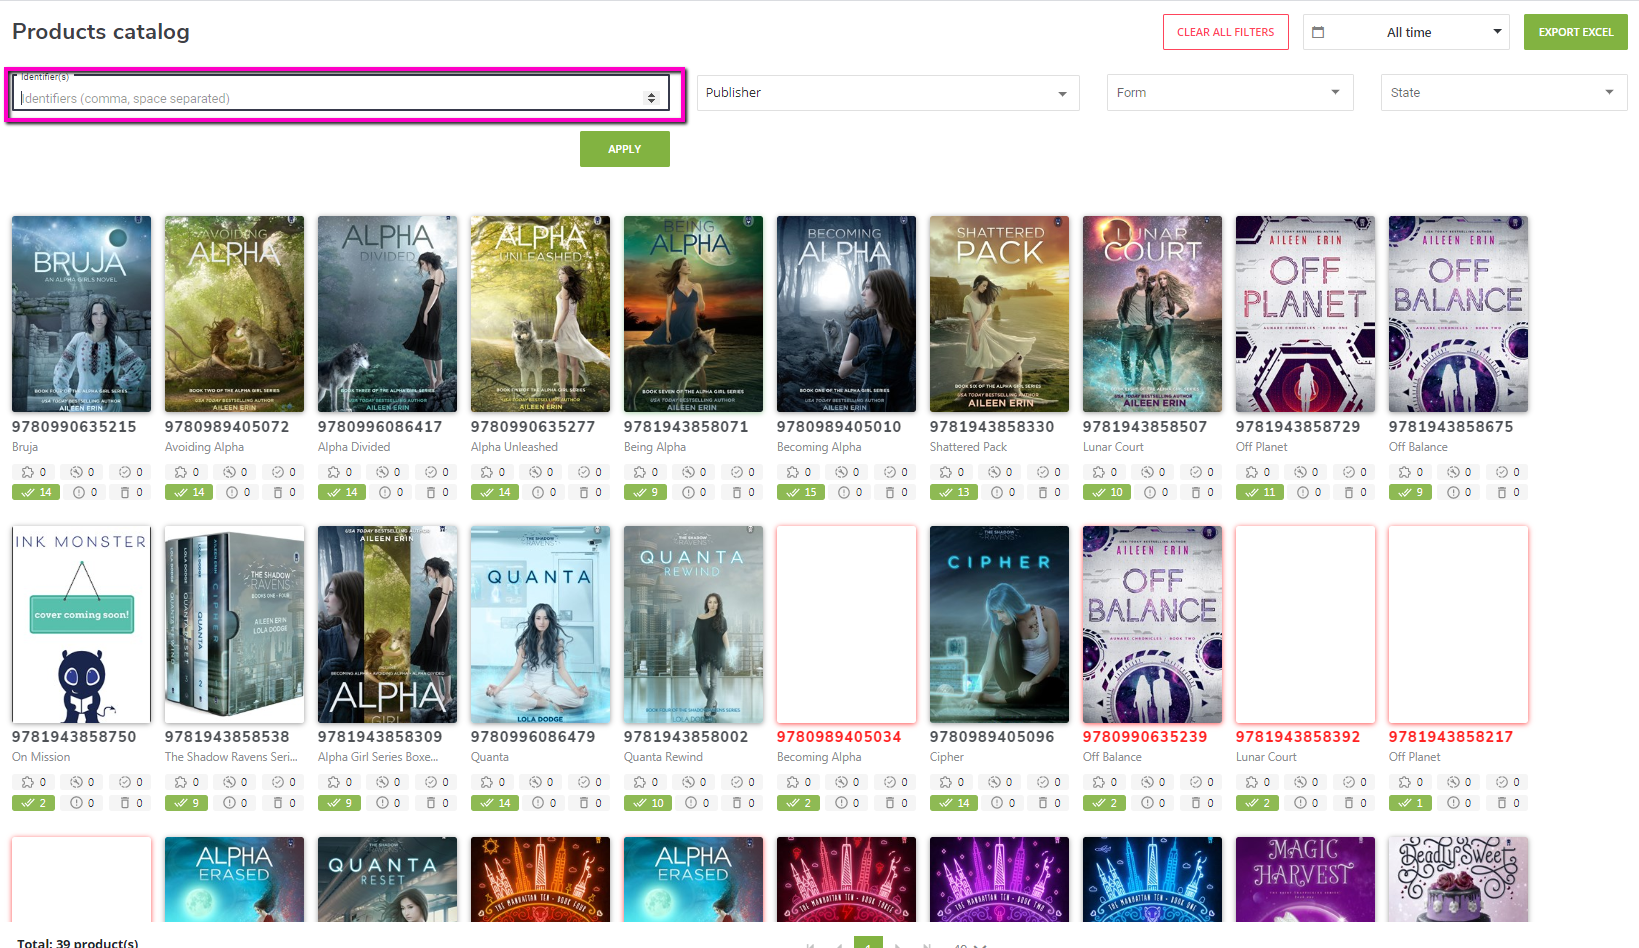
Task: Click the trash counter under Bruja
Action: (x=132, y=492)
